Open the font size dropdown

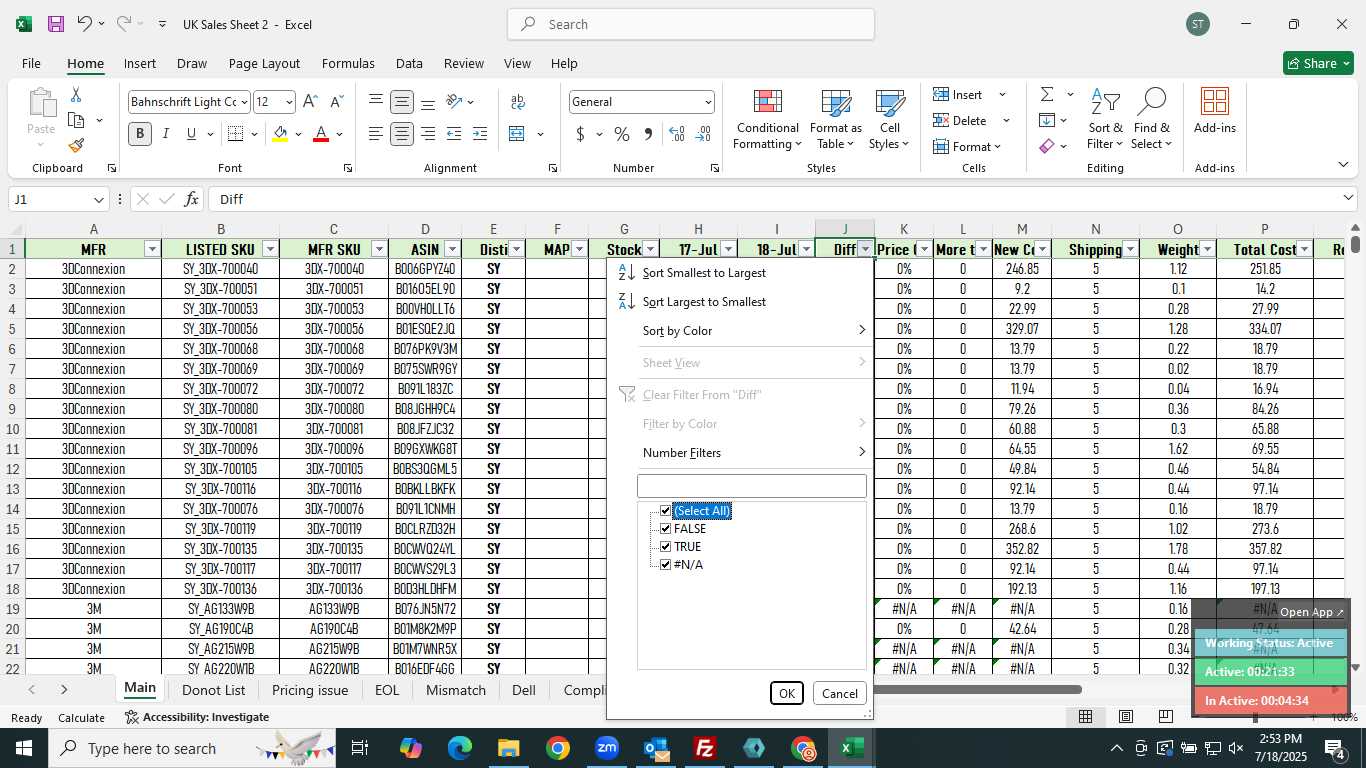click(x=289, y=102)
